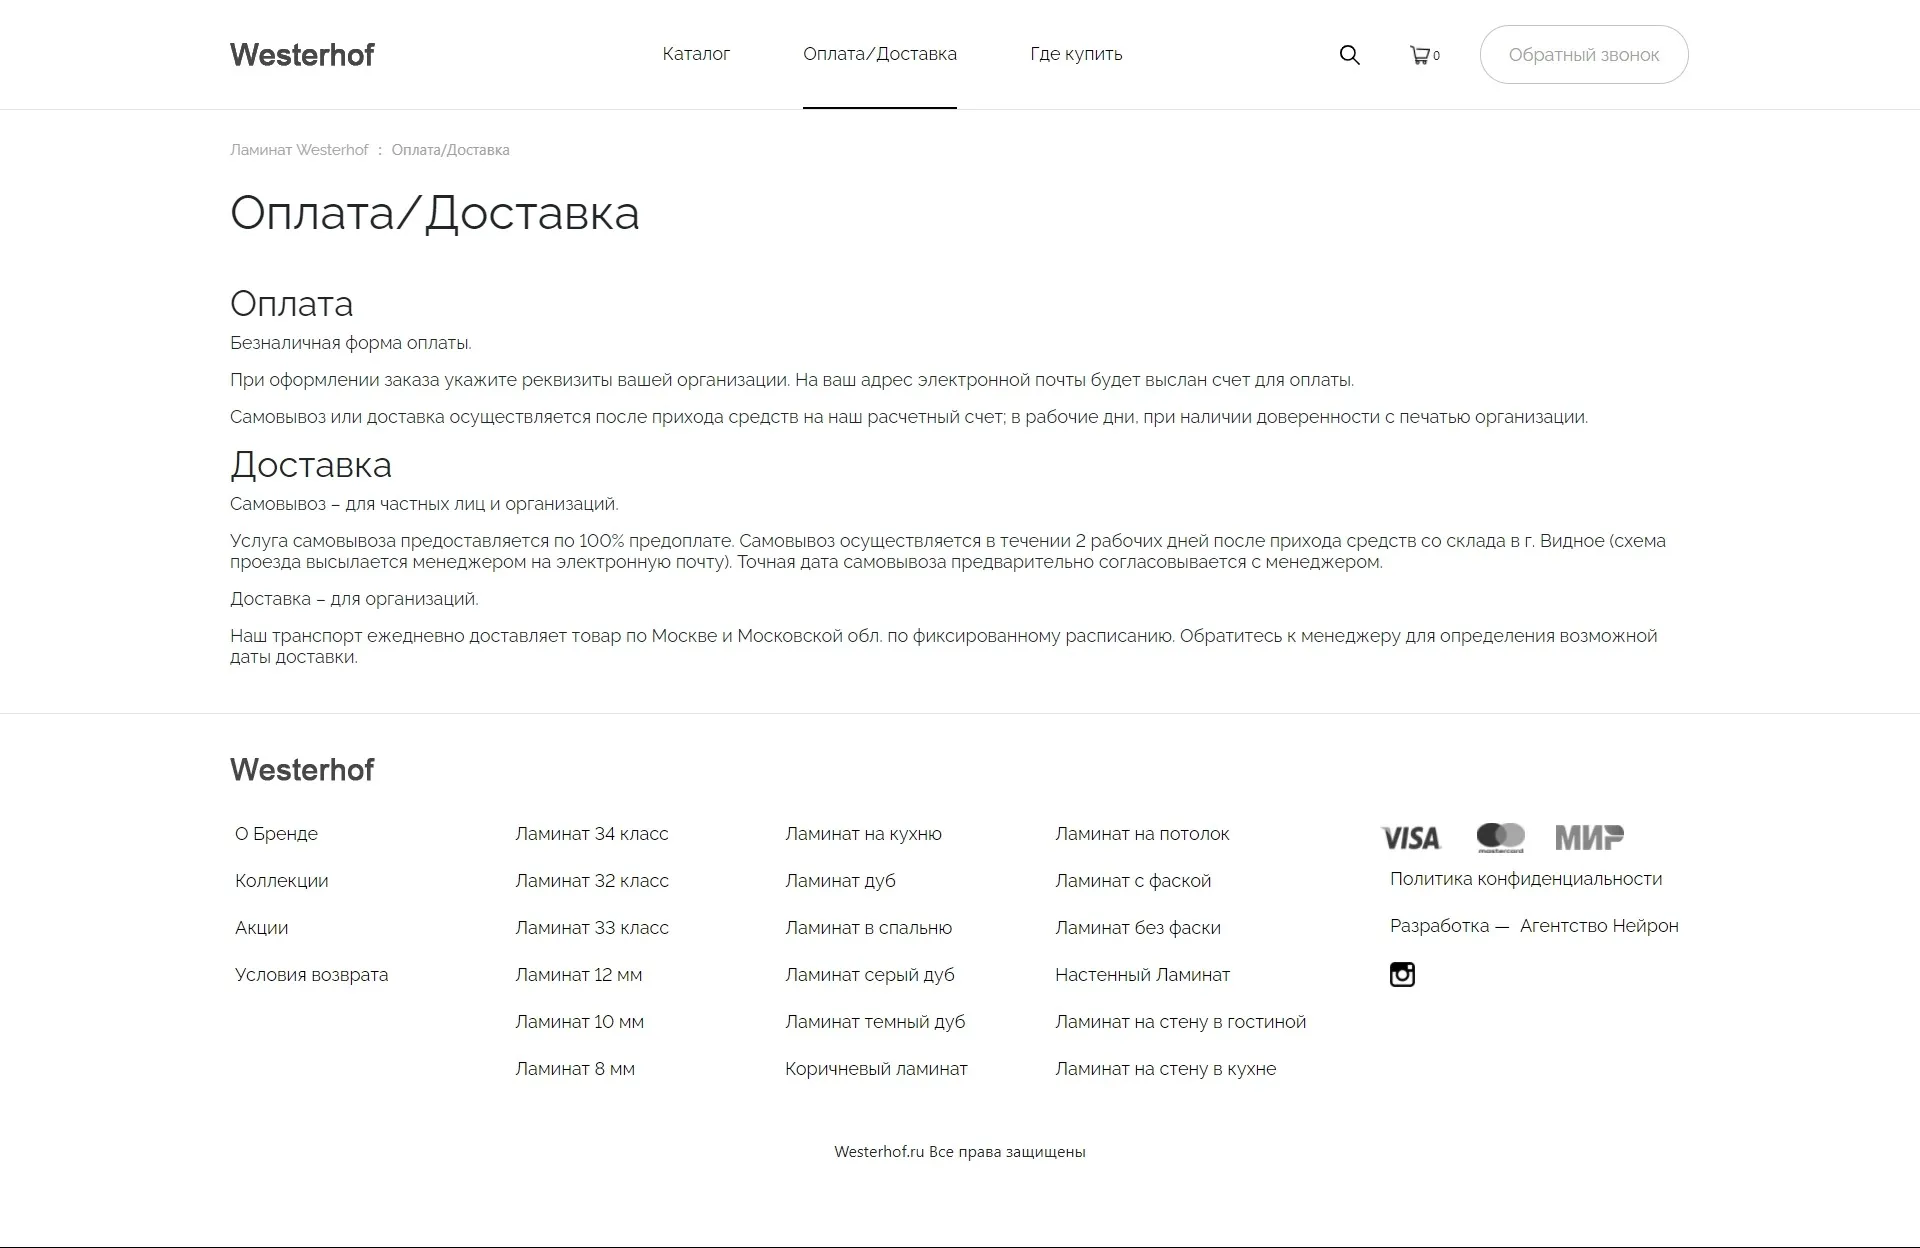The height and width of the screenshot is (1248, 1920).
Task: Open the О Бренде footer link
Action: tap(276, 834)
